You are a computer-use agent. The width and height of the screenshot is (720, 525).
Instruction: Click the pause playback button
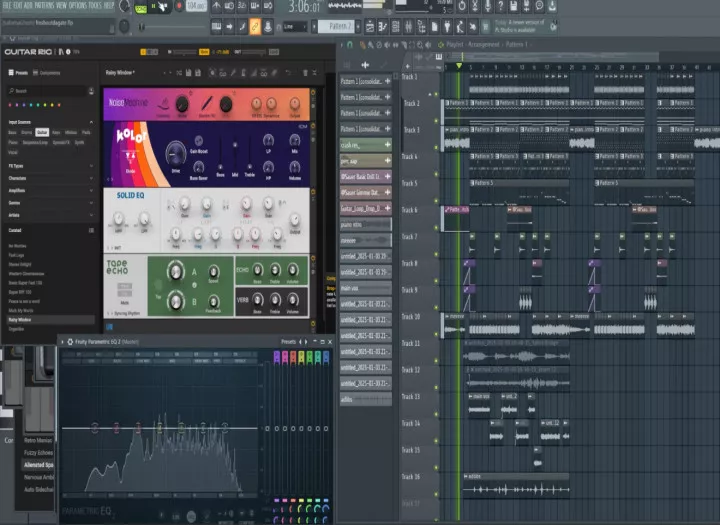point(153,6)
